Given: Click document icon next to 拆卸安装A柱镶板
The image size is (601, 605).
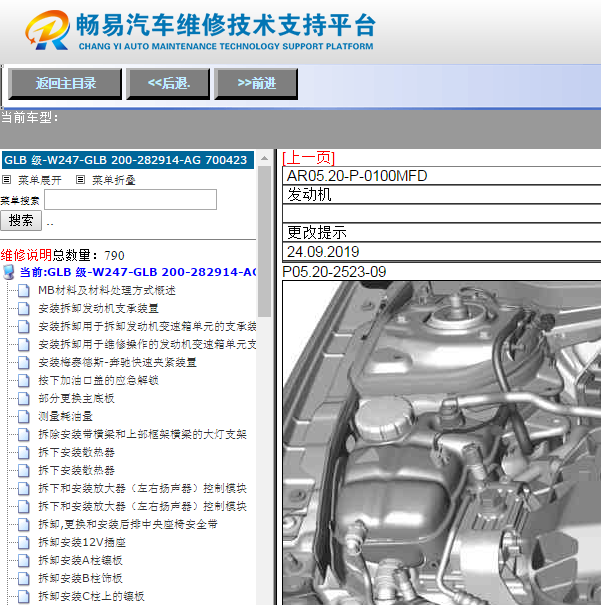Looking at the screenshot, I should point(23,560).
